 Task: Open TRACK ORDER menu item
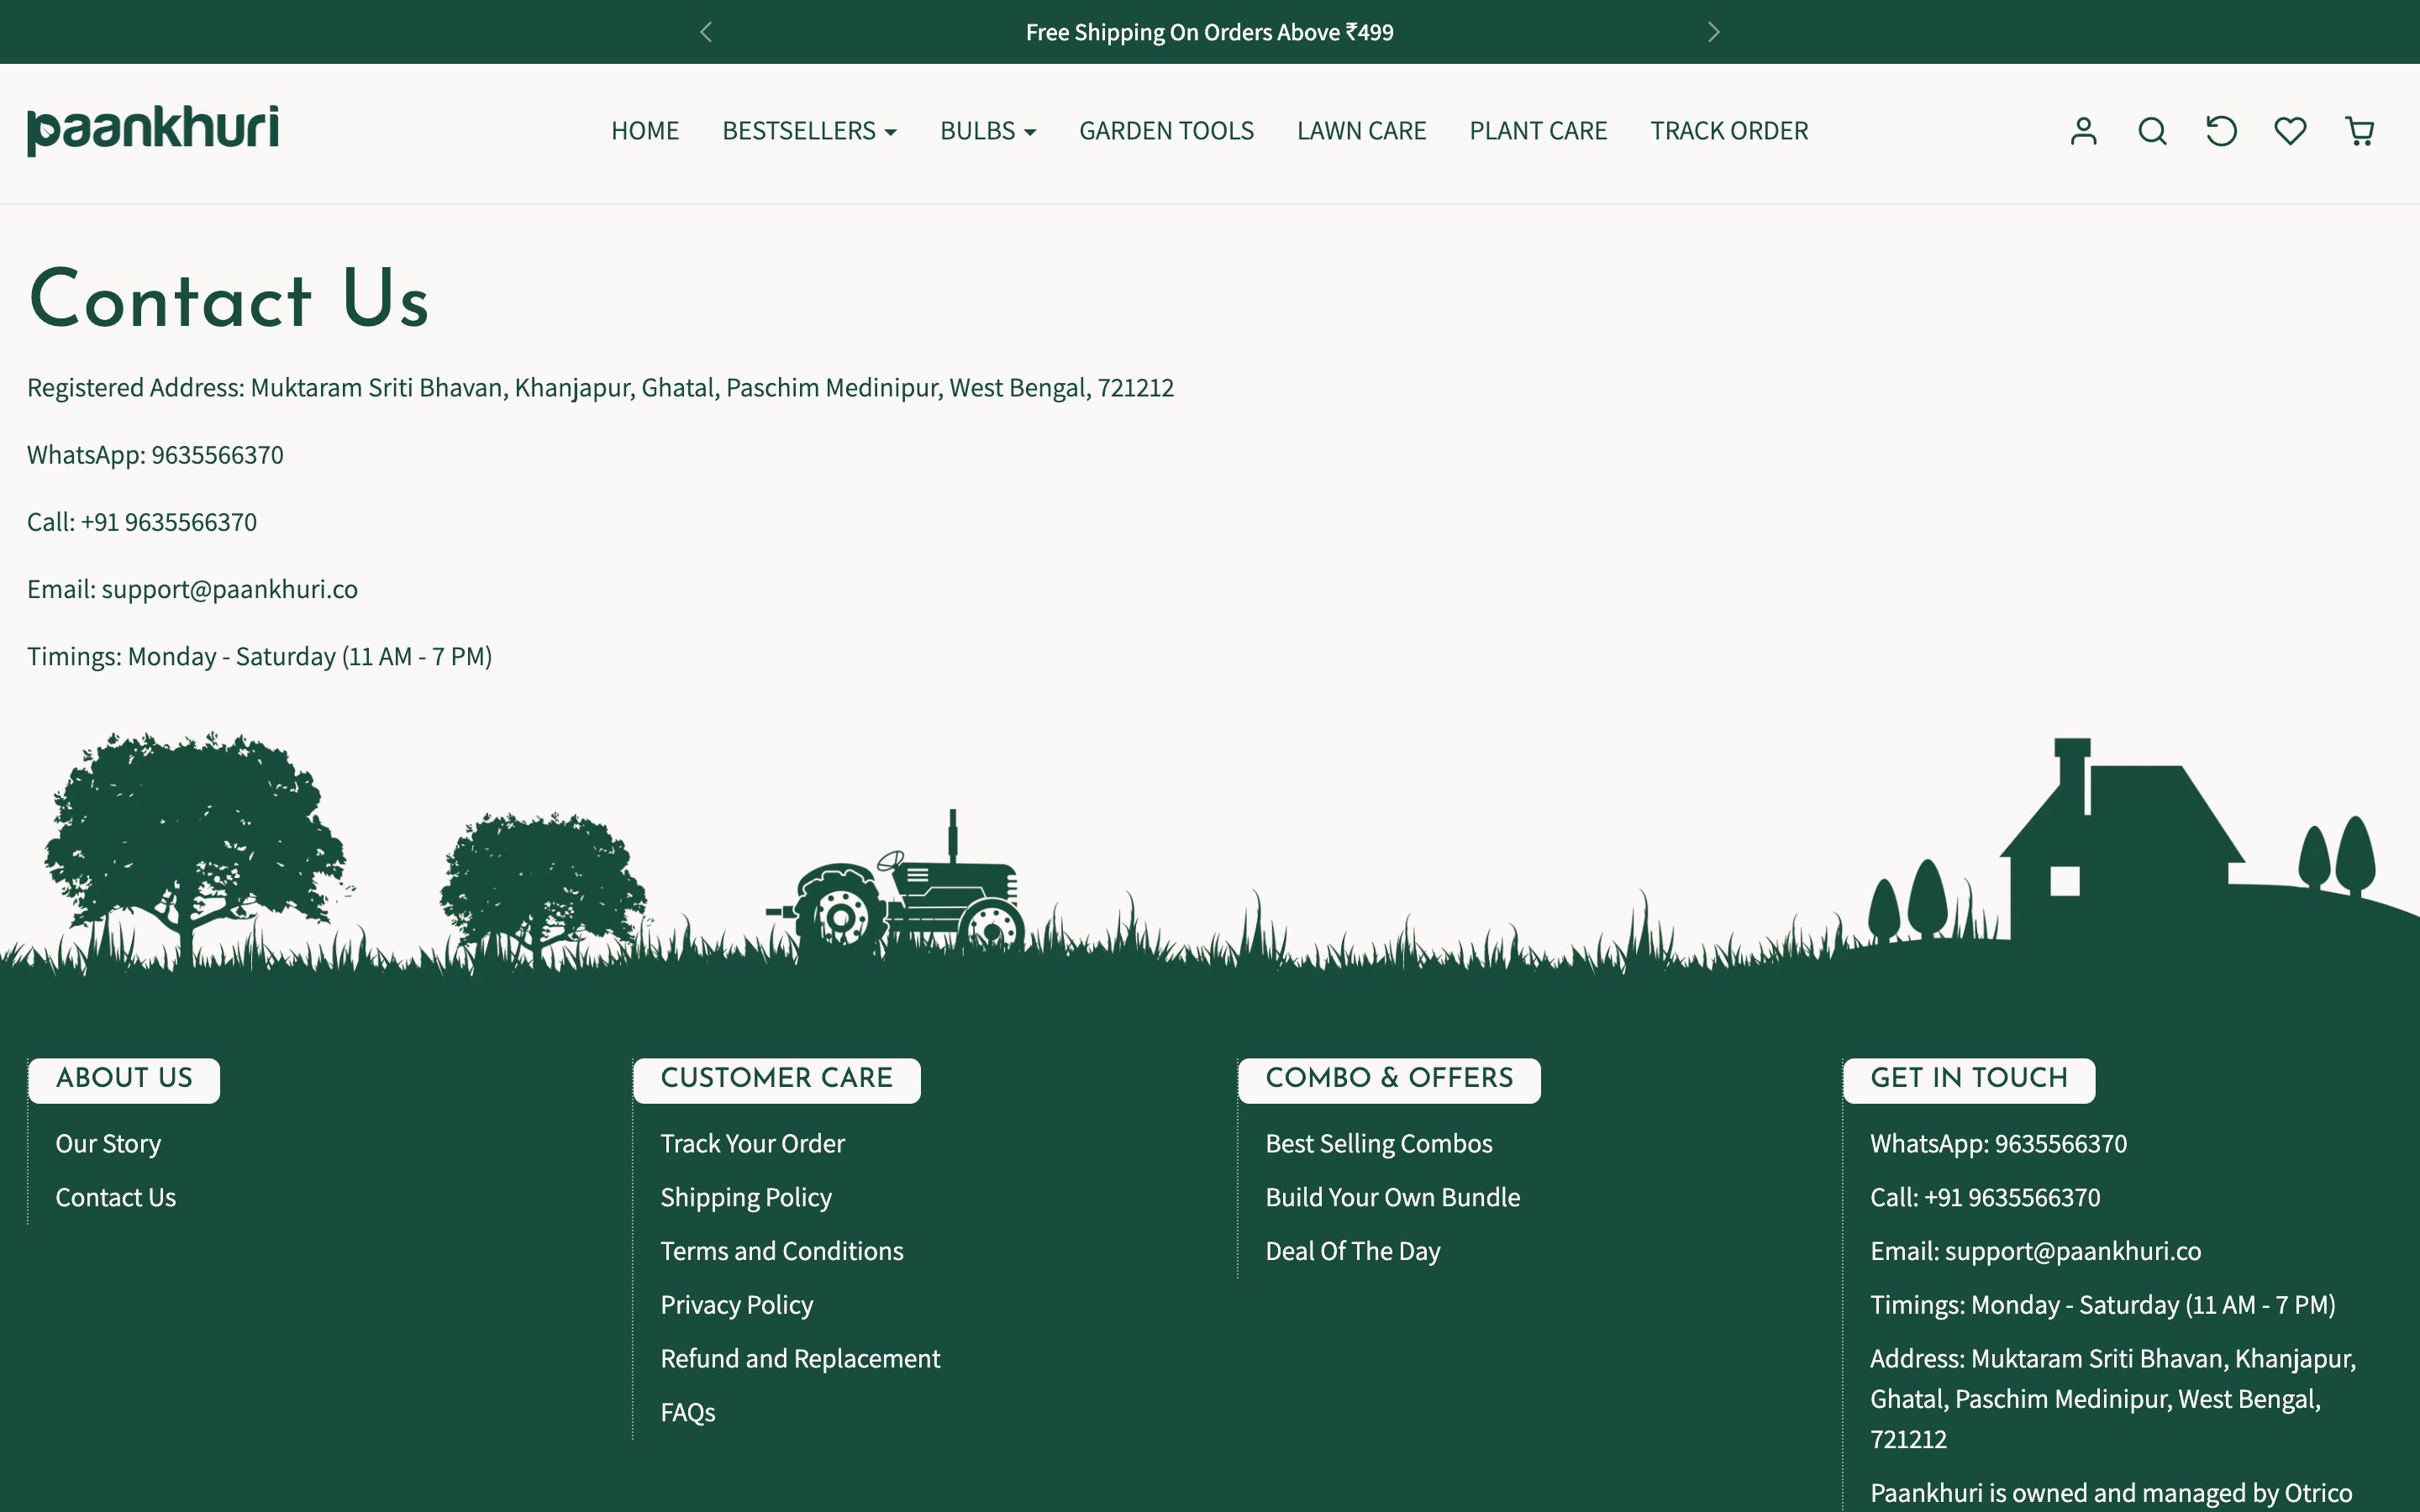tap(1729, 131)
